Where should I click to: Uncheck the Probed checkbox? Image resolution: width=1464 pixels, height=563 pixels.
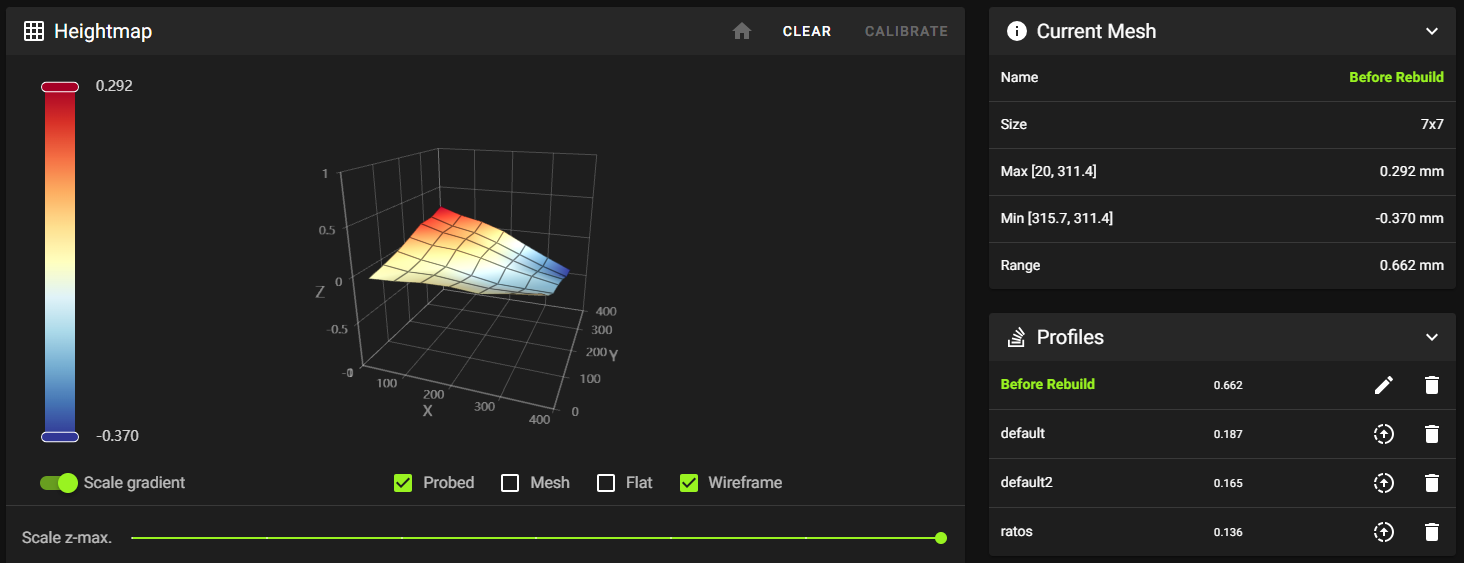coord(403,483)
